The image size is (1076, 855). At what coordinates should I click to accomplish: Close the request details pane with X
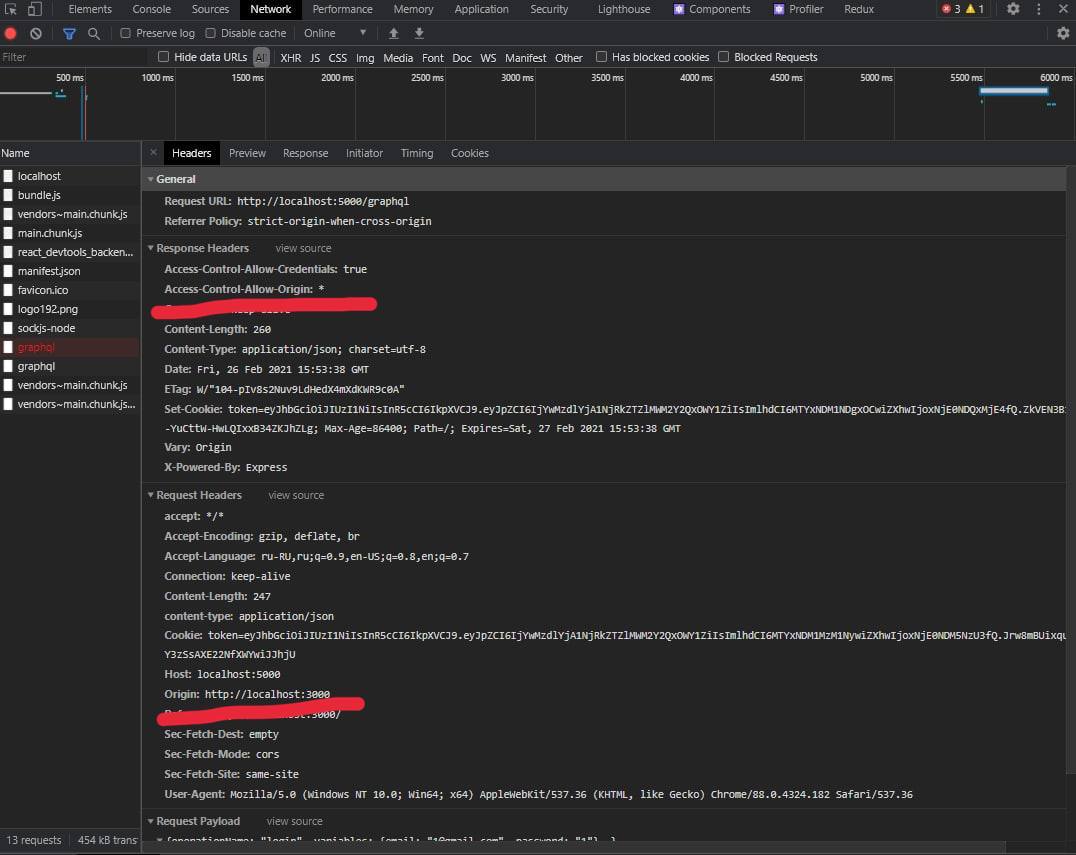click(x=153, y=152)
